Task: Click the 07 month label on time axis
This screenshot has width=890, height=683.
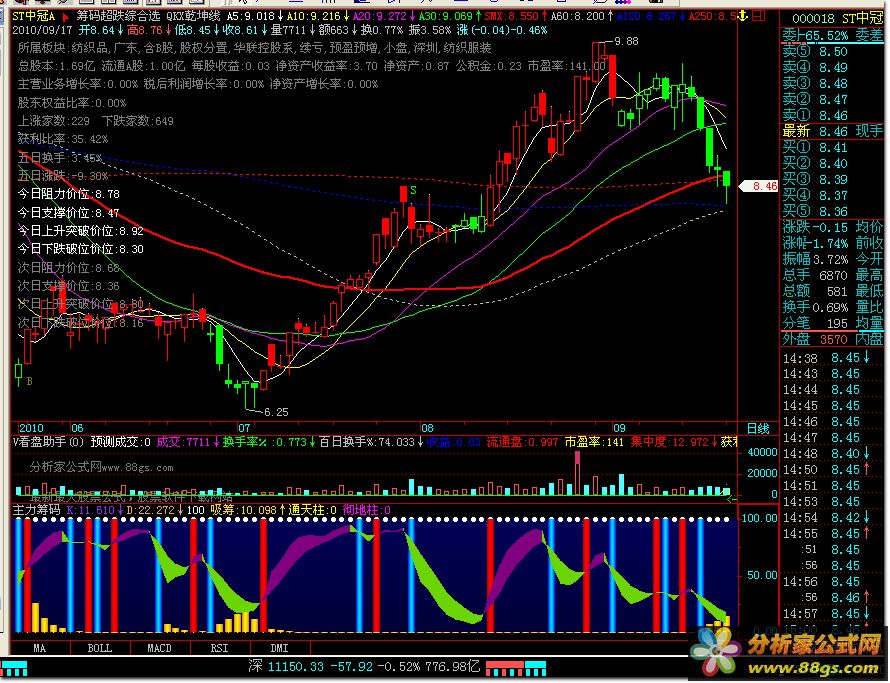Action: (x=244, y=428)
